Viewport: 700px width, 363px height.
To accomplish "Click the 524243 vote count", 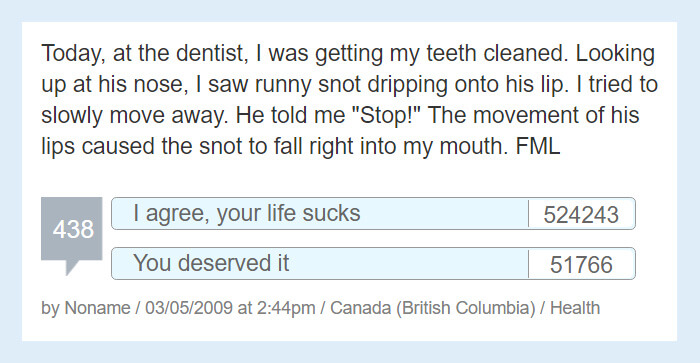I will tap(581, 215).
